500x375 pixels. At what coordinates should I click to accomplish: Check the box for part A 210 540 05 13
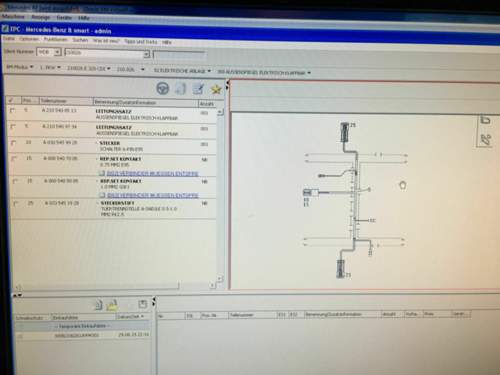12,110
